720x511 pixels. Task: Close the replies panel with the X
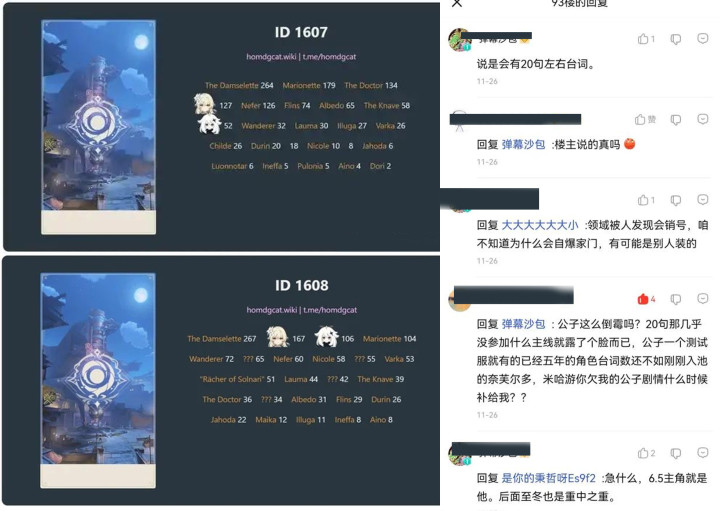coord(456,3)
